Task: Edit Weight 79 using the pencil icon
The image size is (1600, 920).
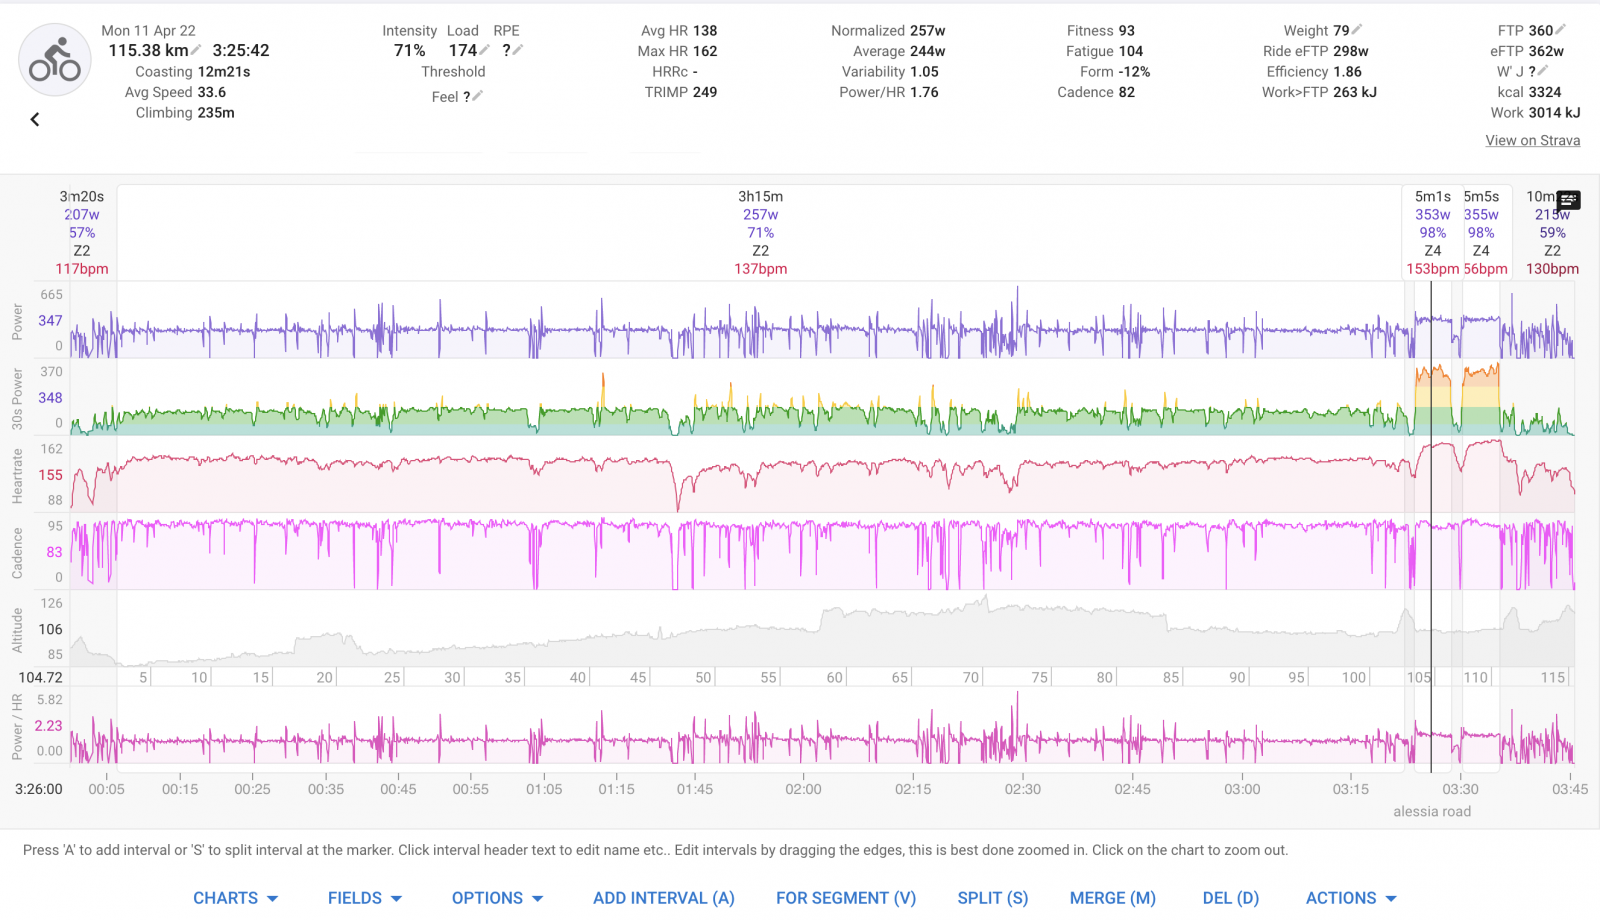Action: pos(1357,30)
